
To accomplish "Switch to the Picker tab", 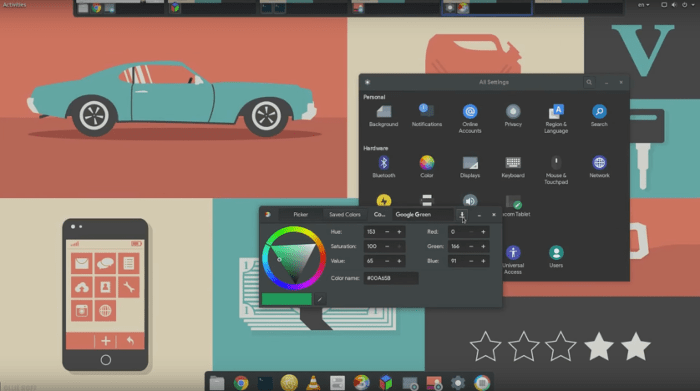I will (x=300, y=215).
